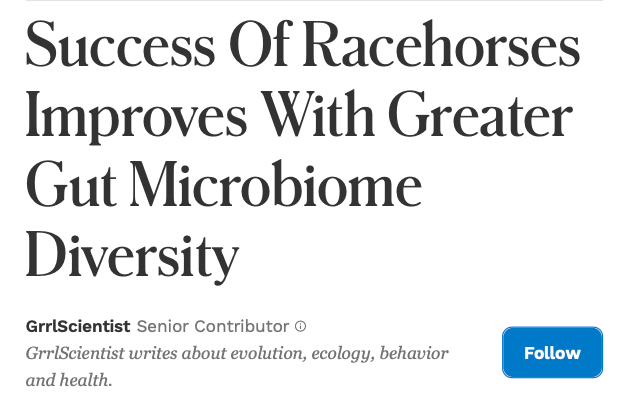Click the info icon beside Senior Contributor
Image resolution: width=626 pixels, height=402 pixels.
tap(301, 327)
